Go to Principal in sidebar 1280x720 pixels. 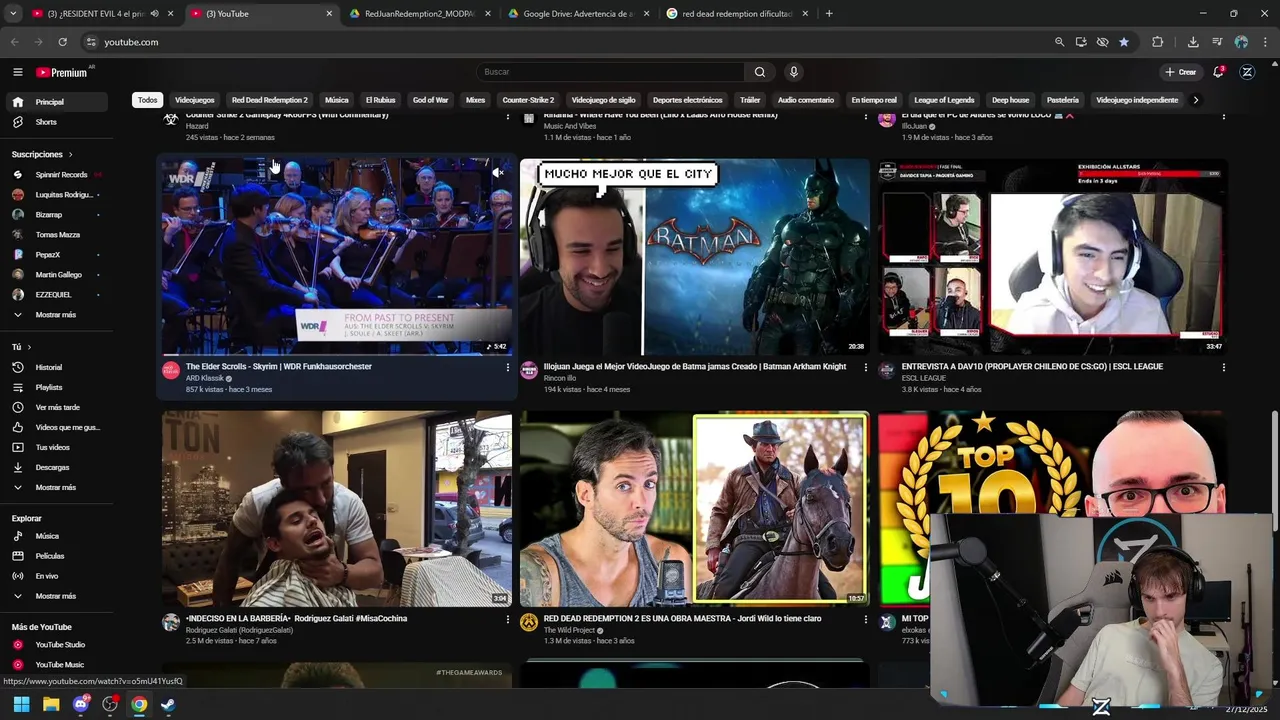click(57, 102)
